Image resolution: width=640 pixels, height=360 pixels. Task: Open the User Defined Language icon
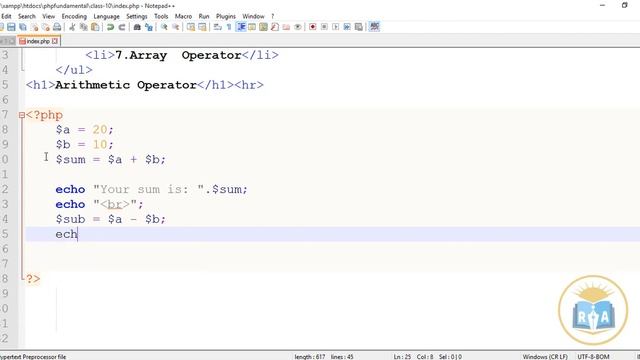pyautogui.click(x=252, y=27)
